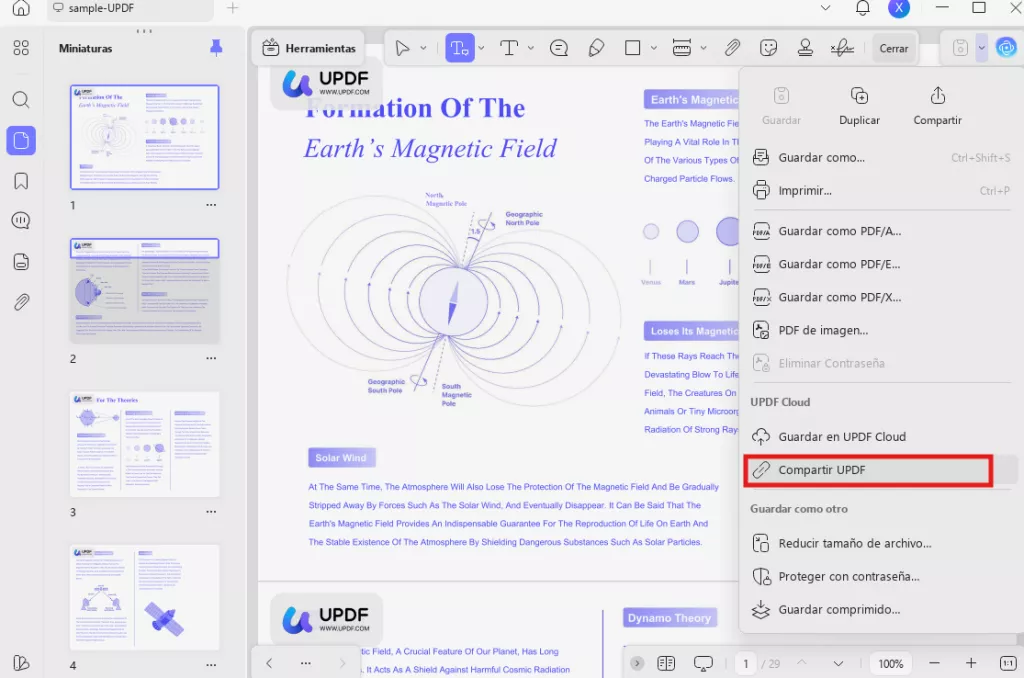
Task: Choose Compartir UPDF
Action: pyautogui.click(x=881, y=470)
